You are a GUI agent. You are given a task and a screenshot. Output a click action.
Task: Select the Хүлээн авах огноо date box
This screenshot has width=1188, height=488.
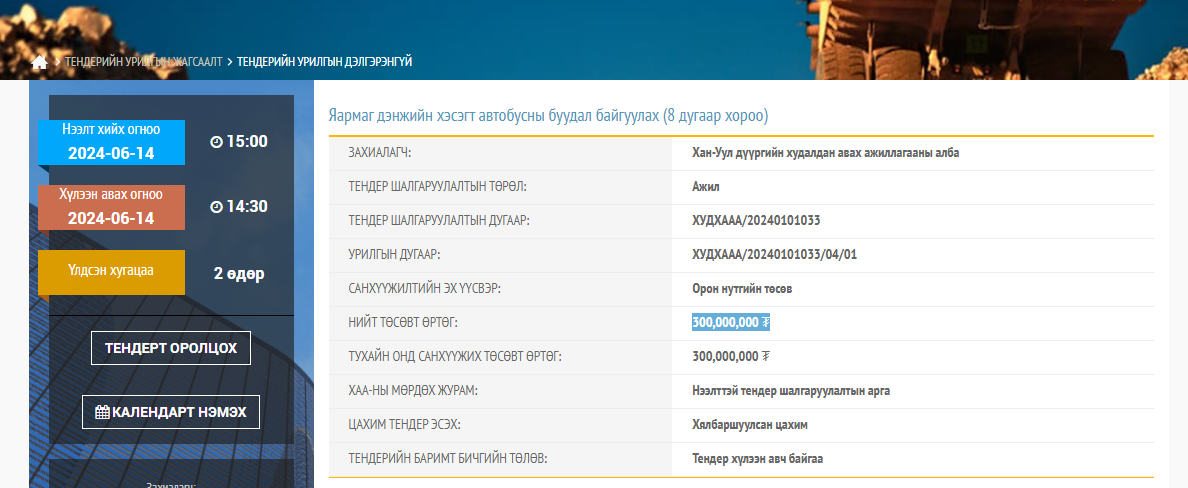[111, 207]
